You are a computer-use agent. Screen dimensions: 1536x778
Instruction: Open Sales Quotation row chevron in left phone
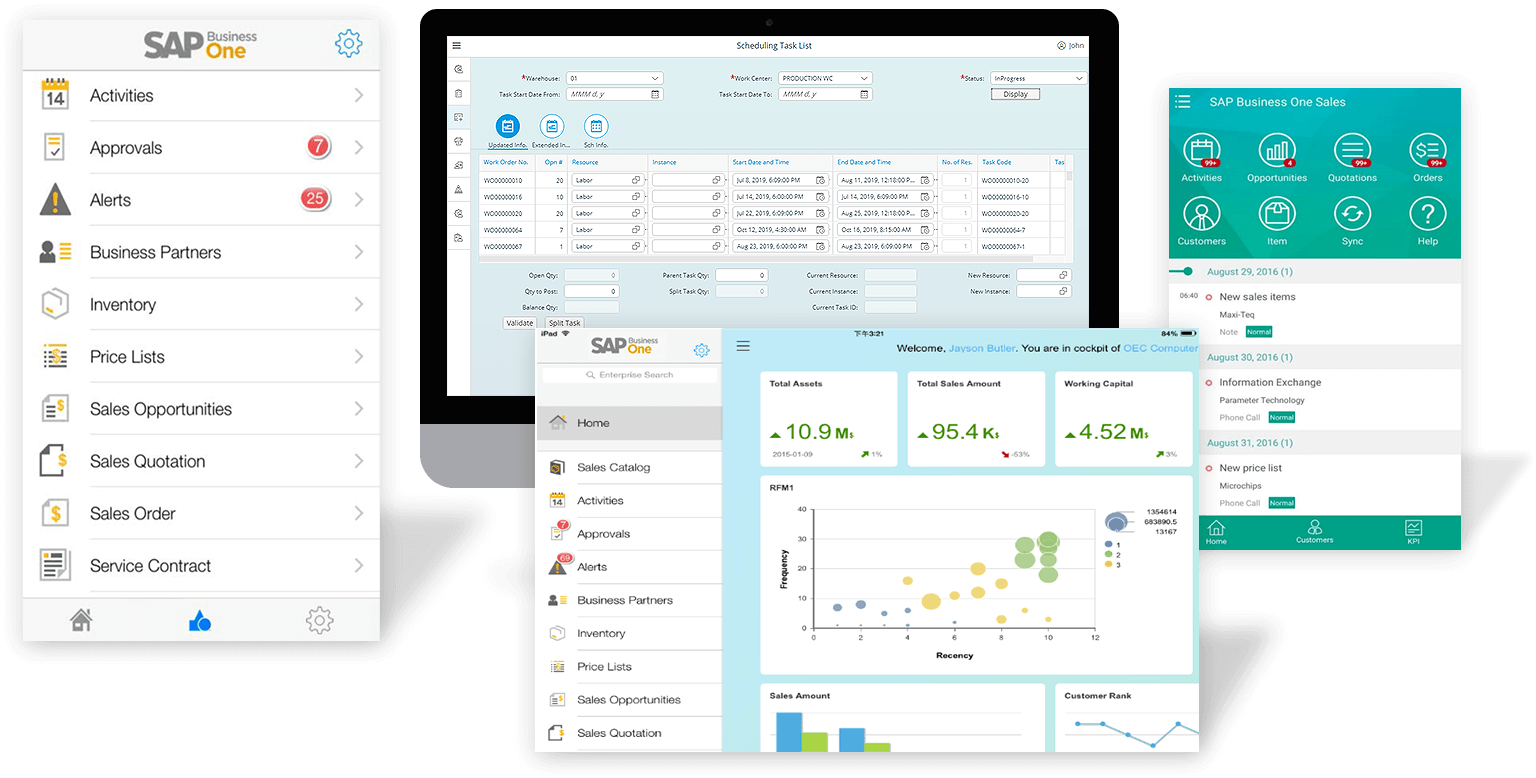pyautogui.click(x=359, y=461)
